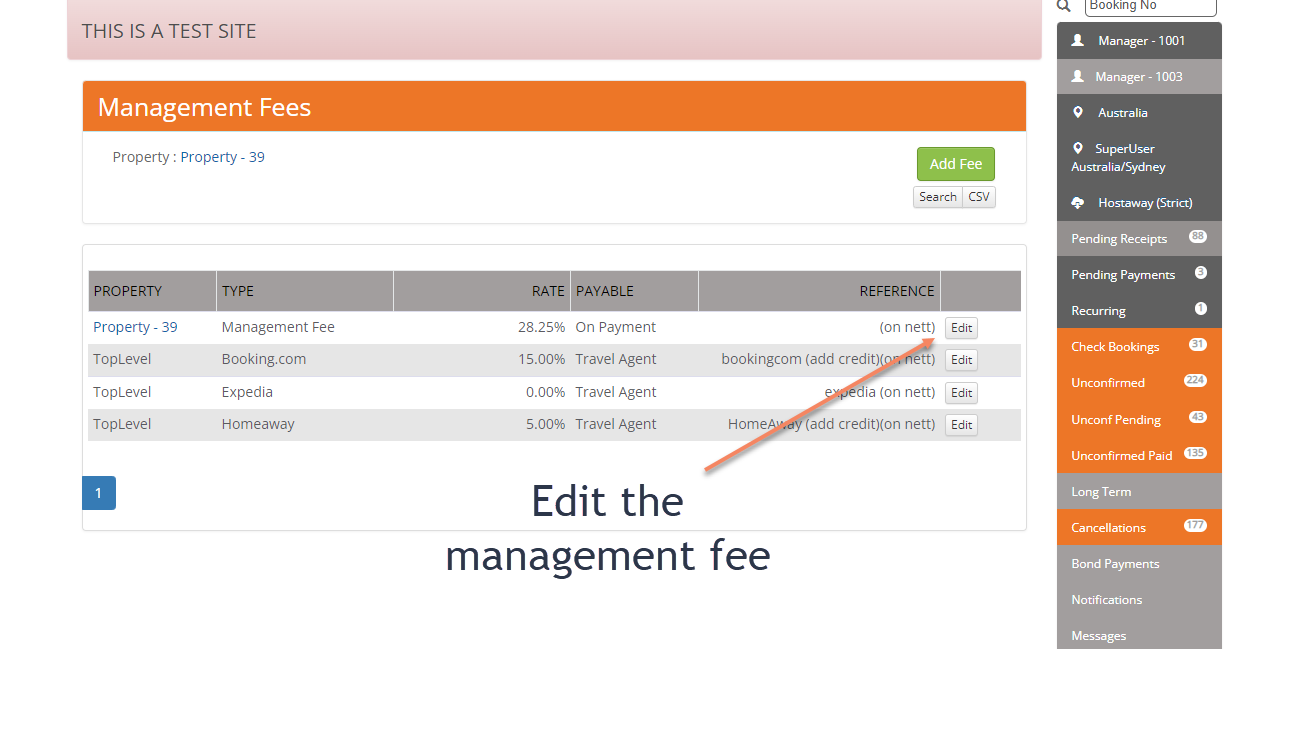Focus the Booking No search field
Screen dimensions: 1308x739
(x=1150, y=7)
